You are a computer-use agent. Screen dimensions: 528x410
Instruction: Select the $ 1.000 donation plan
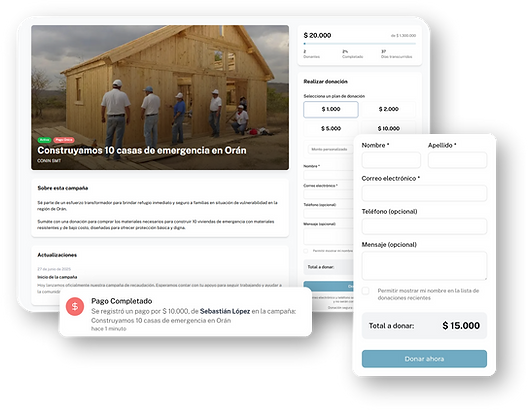tap(331, 109)
